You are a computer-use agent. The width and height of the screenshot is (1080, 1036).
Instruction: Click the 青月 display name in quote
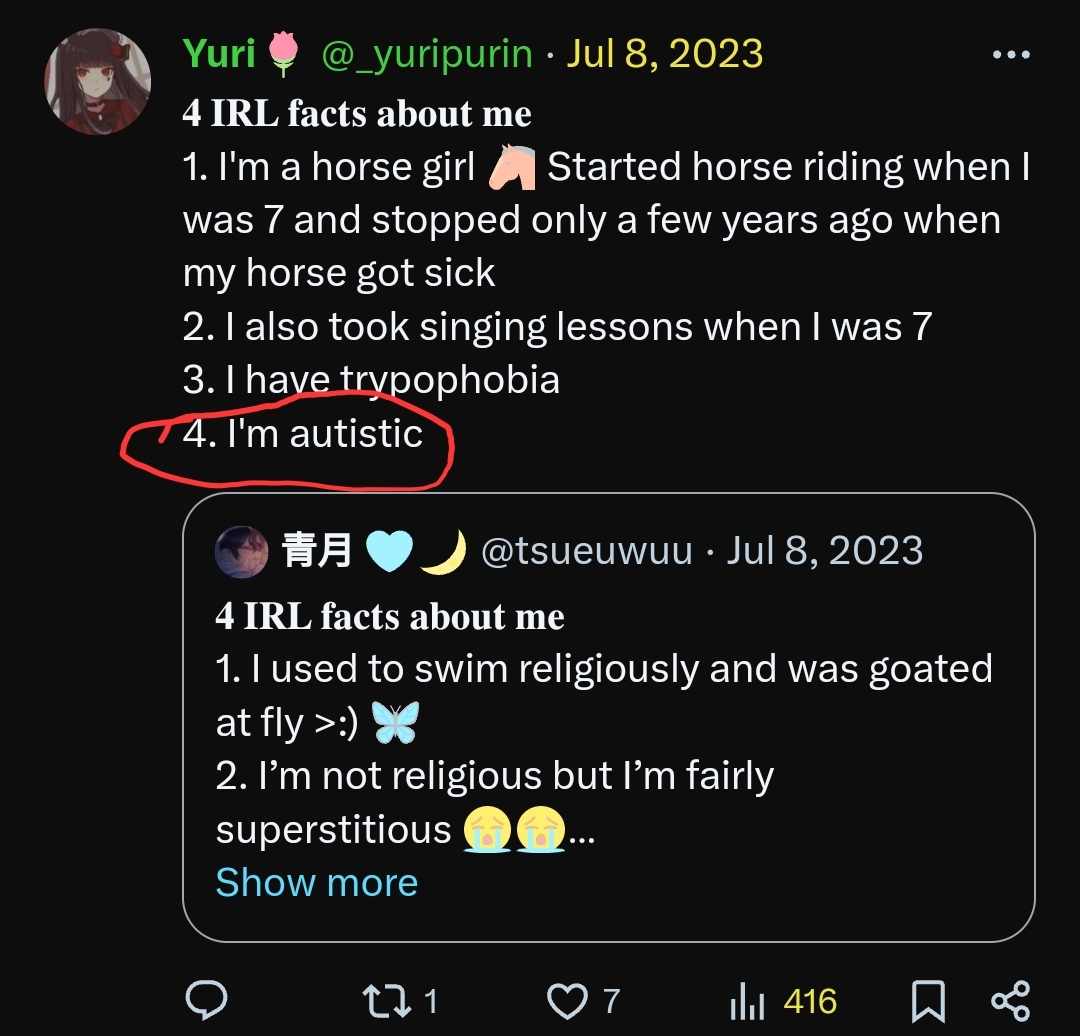[317, 551]
